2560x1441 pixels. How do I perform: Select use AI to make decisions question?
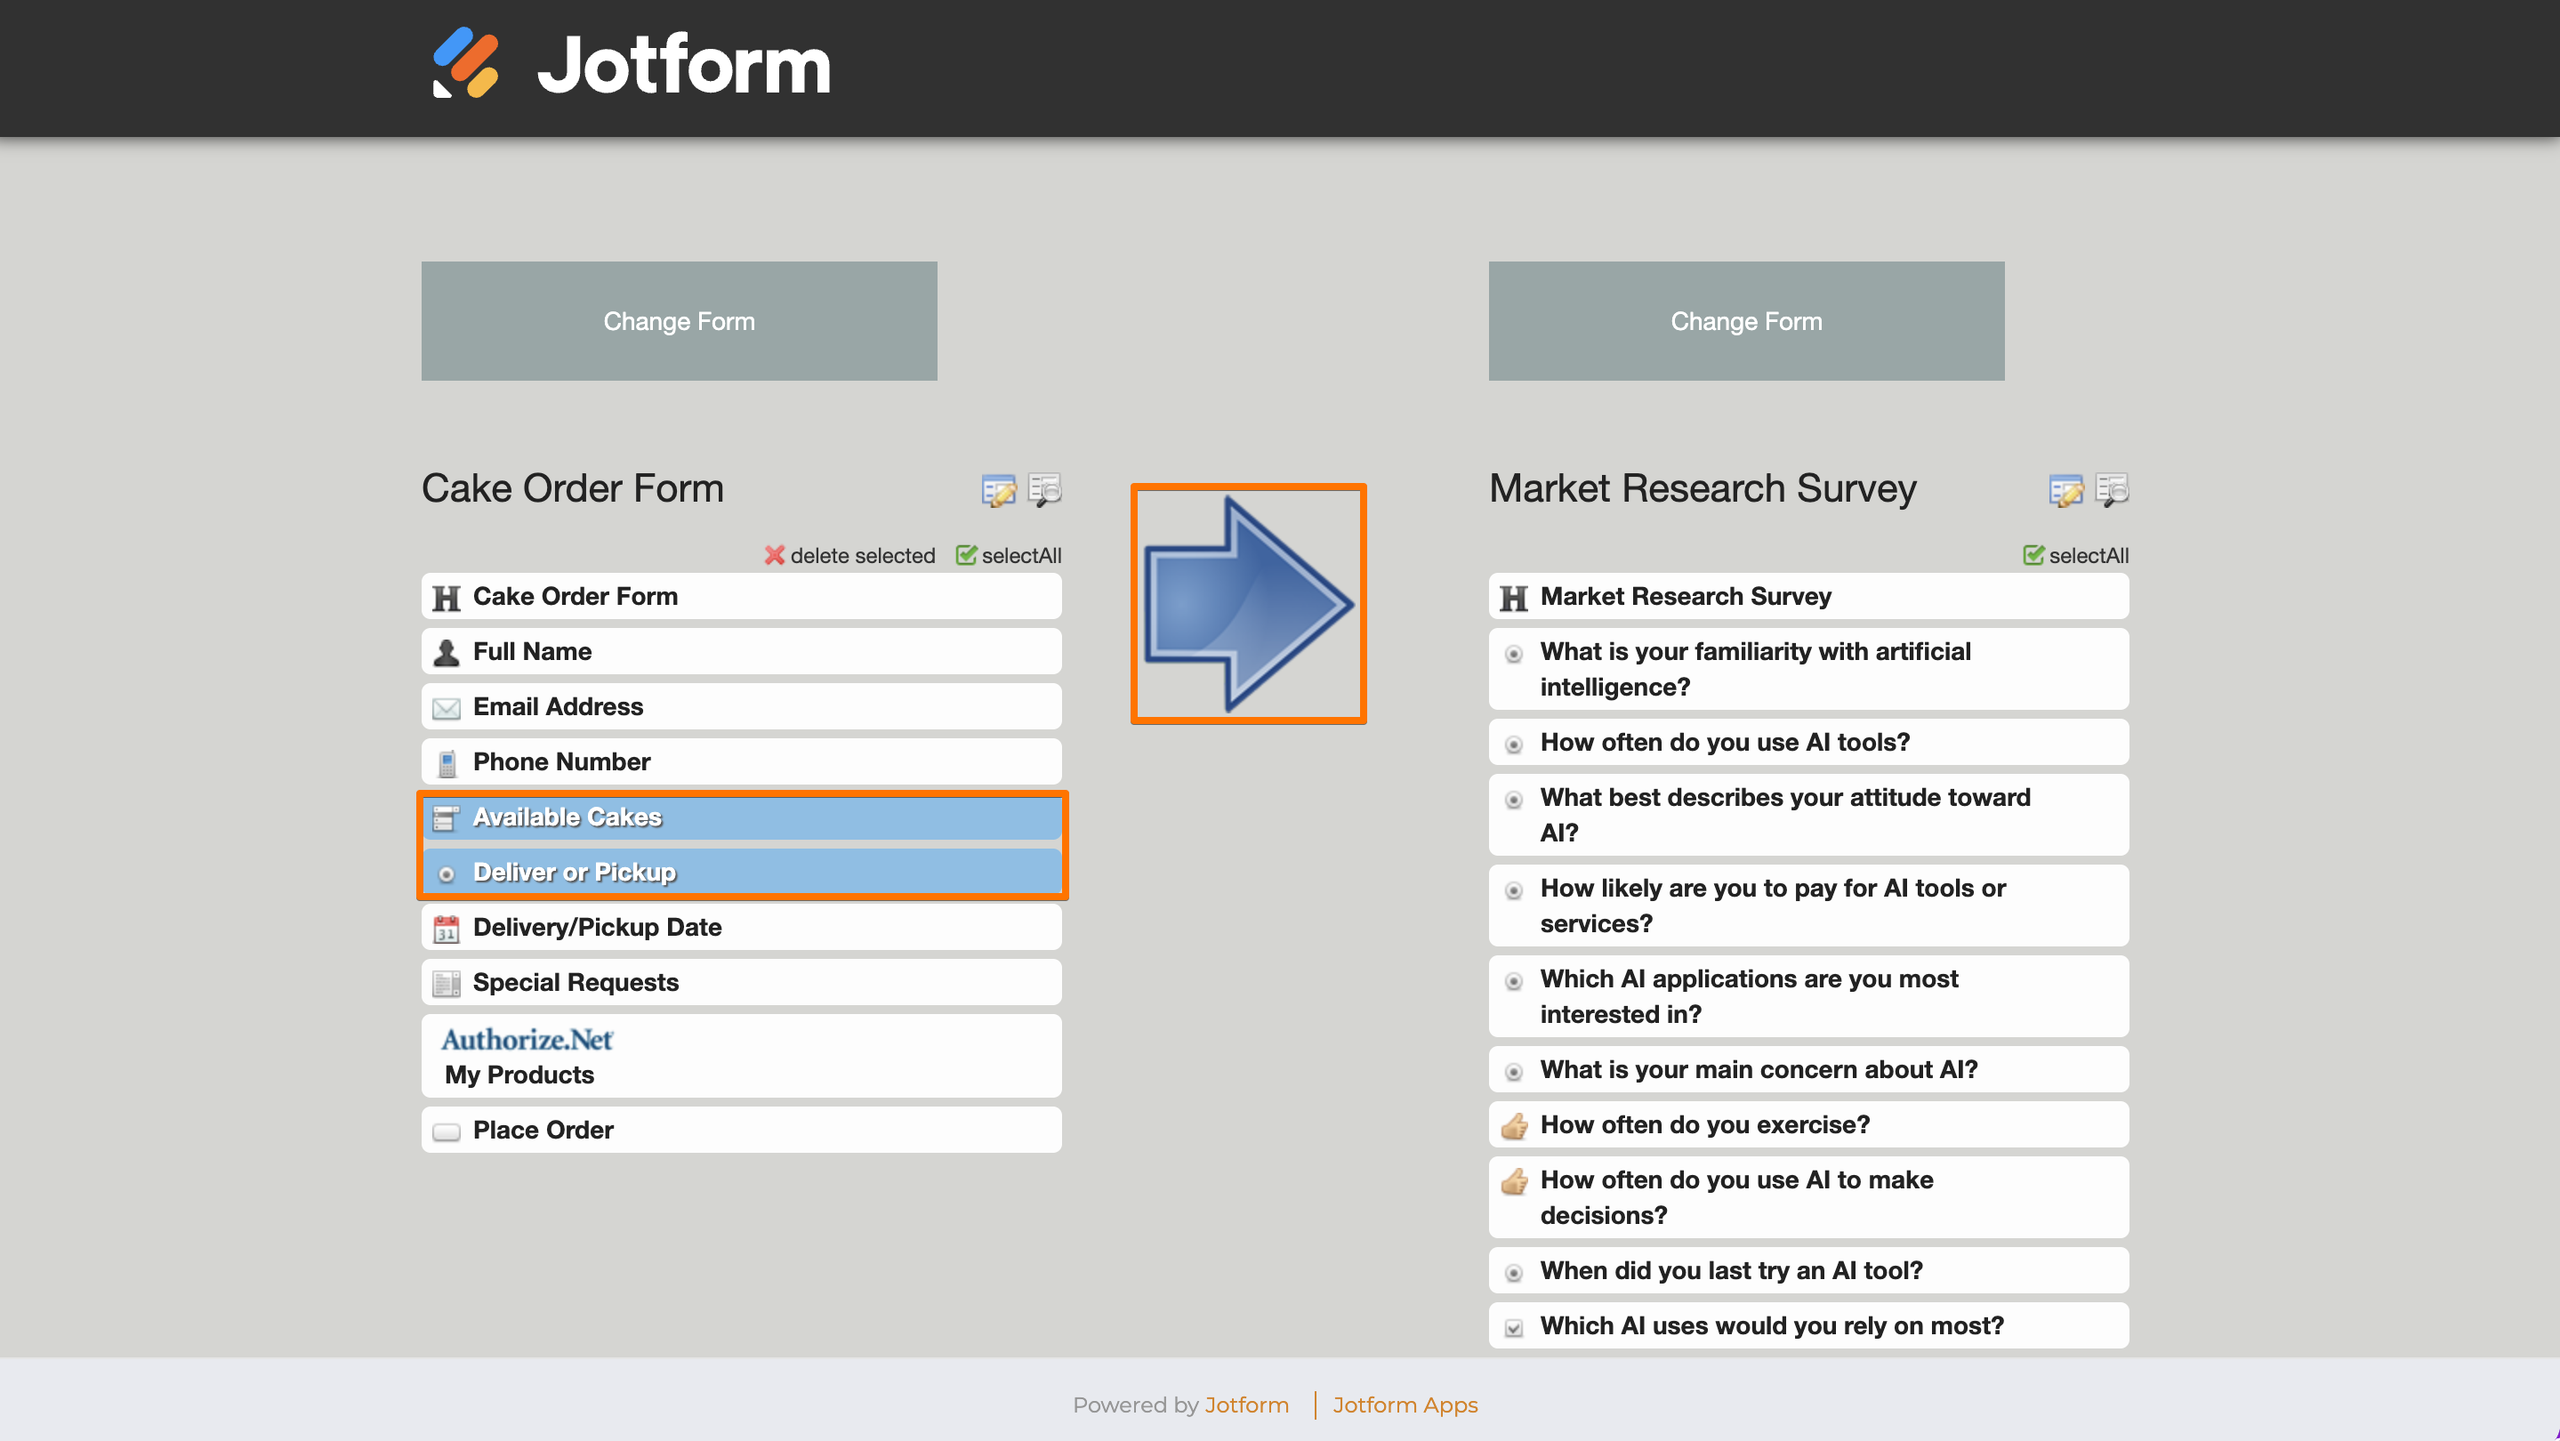(1808, 1197)
